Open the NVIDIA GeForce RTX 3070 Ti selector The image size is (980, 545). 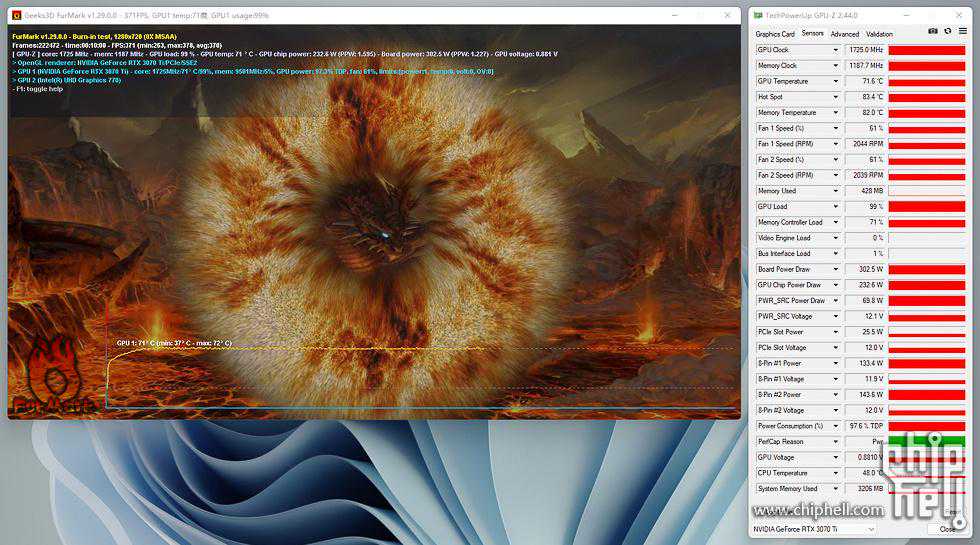pyautogui.click(x=815, y=528)
